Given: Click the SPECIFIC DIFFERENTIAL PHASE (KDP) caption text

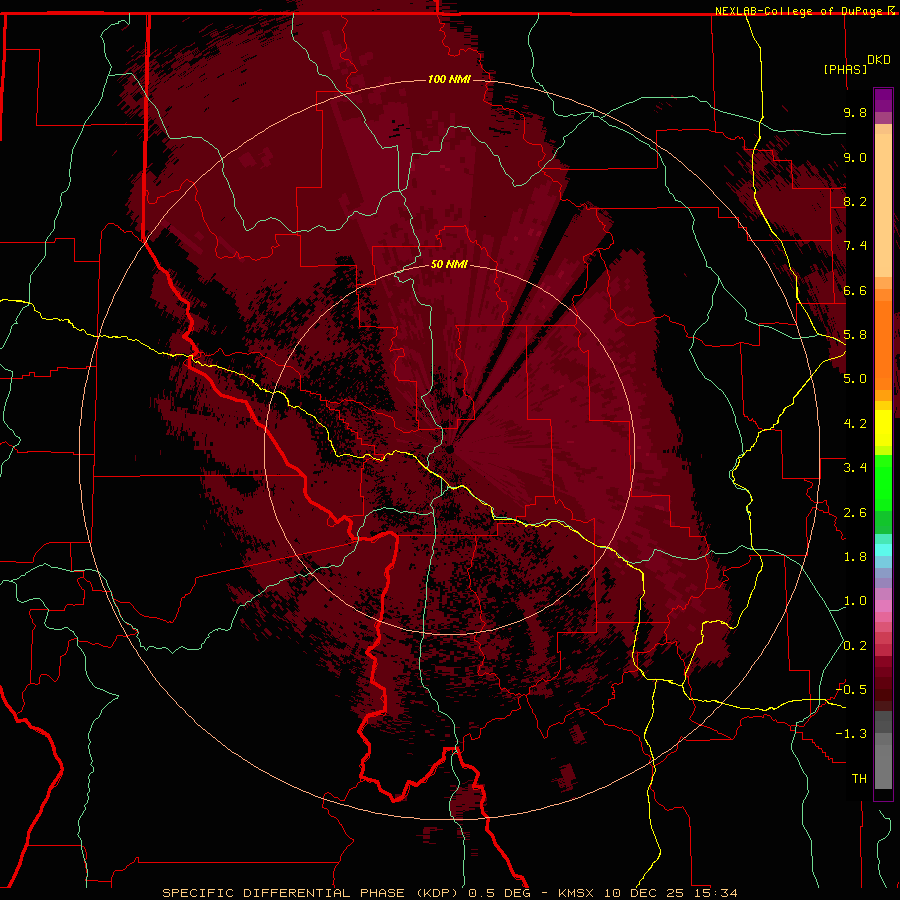Looking at the screenshot, I should (x=312, y=893).
